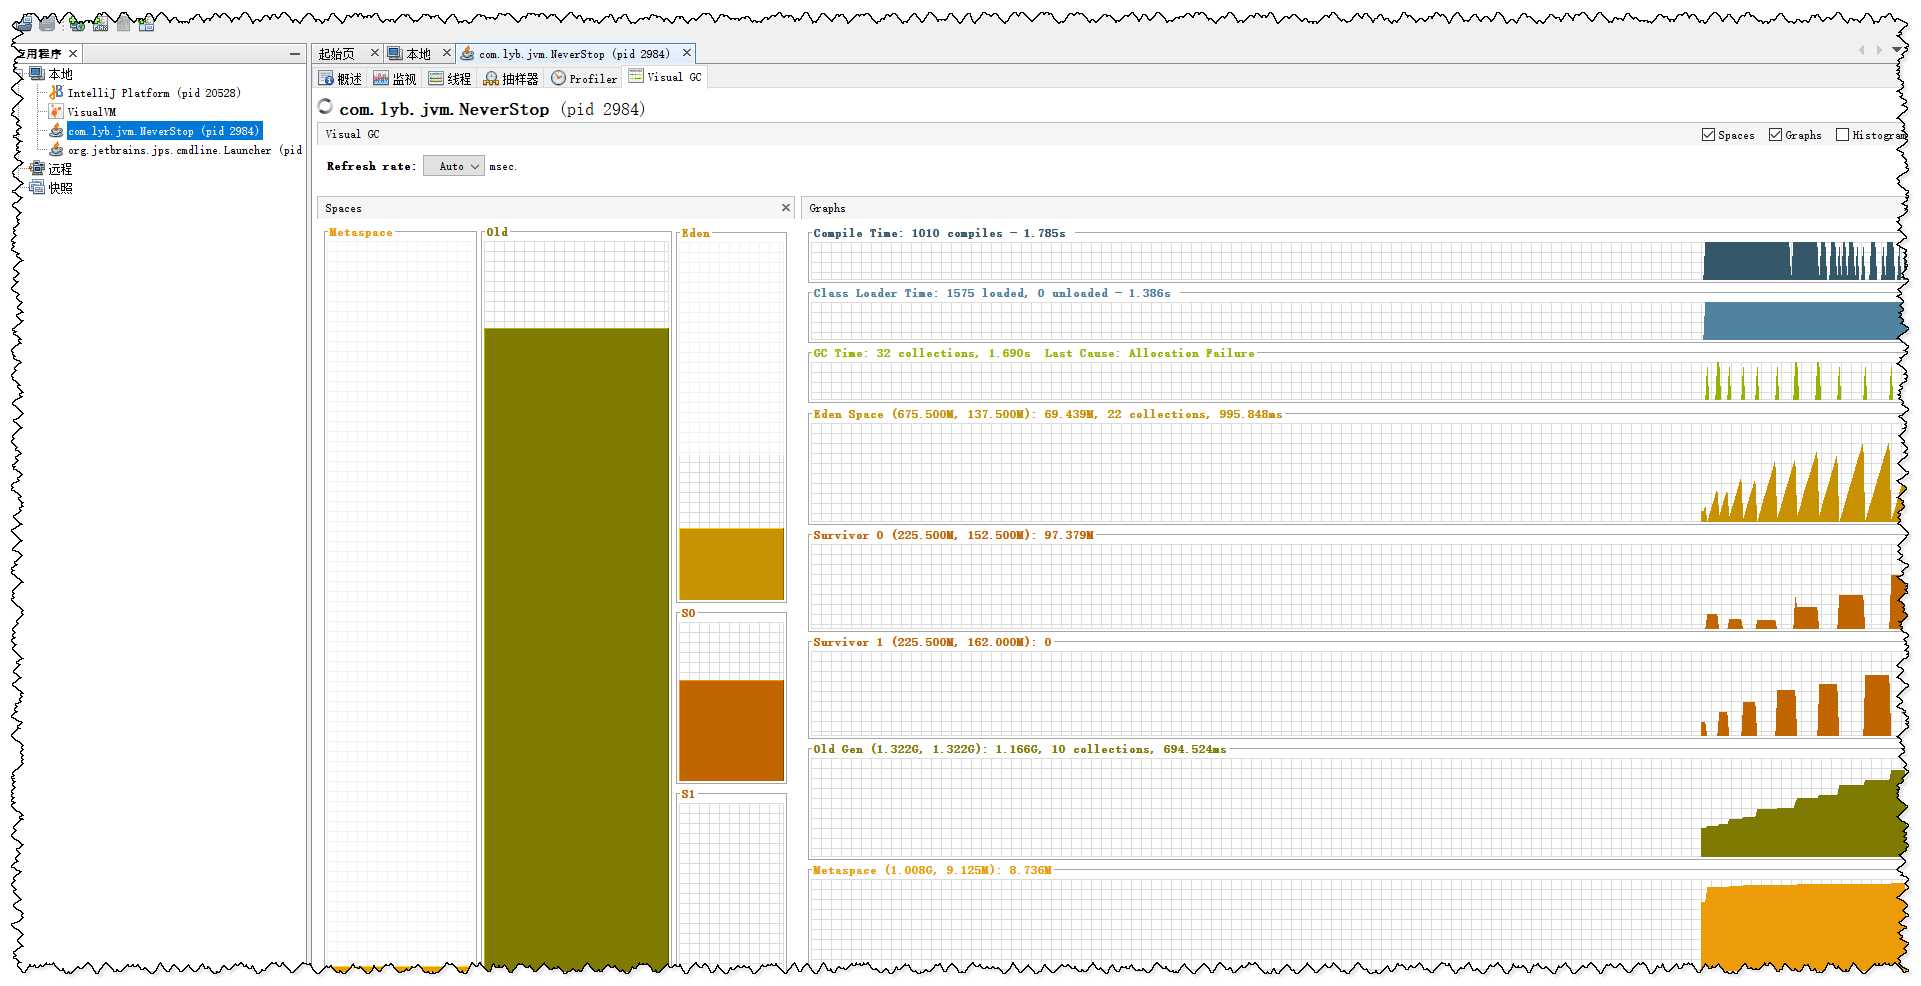Click the 'Survivor 1 (225.500M, 162.000M)' label
The width and height of the screenshot is (1921, 986).
point(925,642)
